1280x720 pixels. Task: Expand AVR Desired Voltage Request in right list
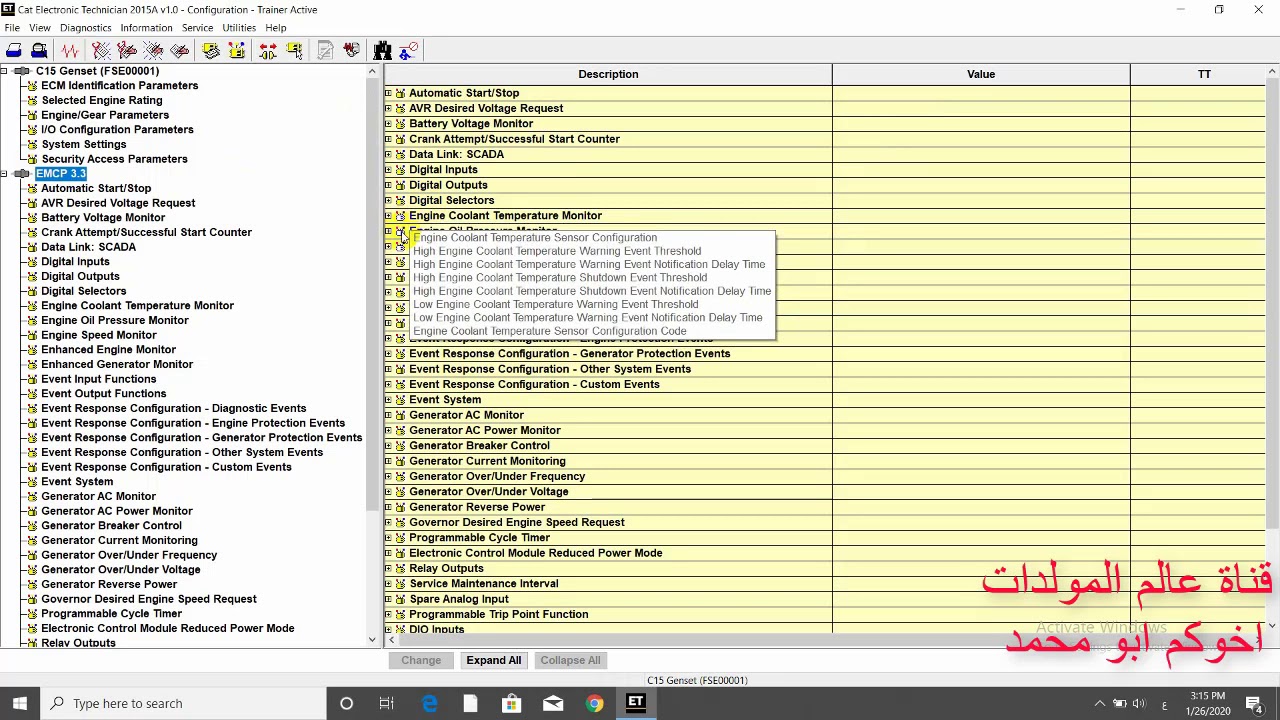click(x=388, y=108)
